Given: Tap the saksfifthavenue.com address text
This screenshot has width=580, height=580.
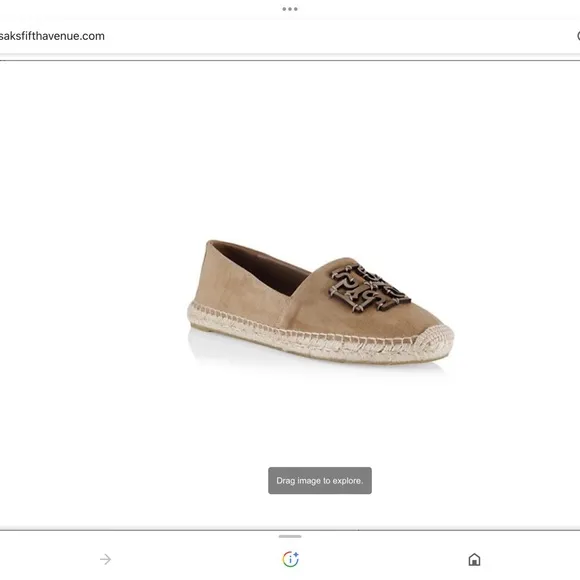Looking at the screenshot, I should [x=52, y=36].
